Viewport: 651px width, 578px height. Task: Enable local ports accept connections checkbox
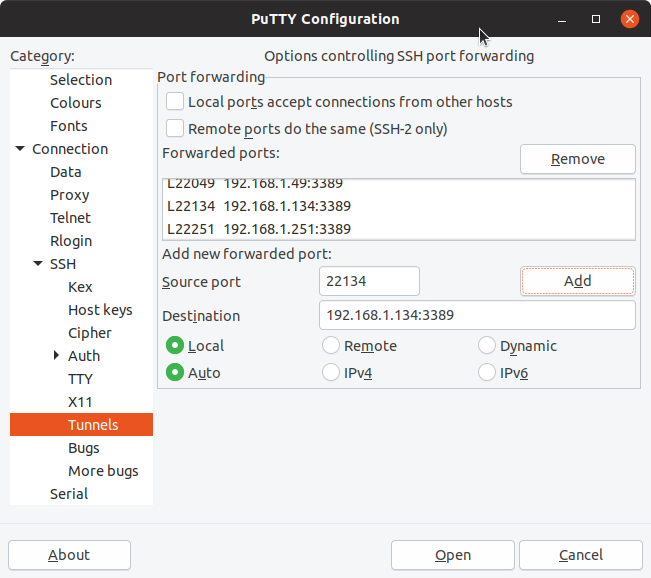click(175, 101)
